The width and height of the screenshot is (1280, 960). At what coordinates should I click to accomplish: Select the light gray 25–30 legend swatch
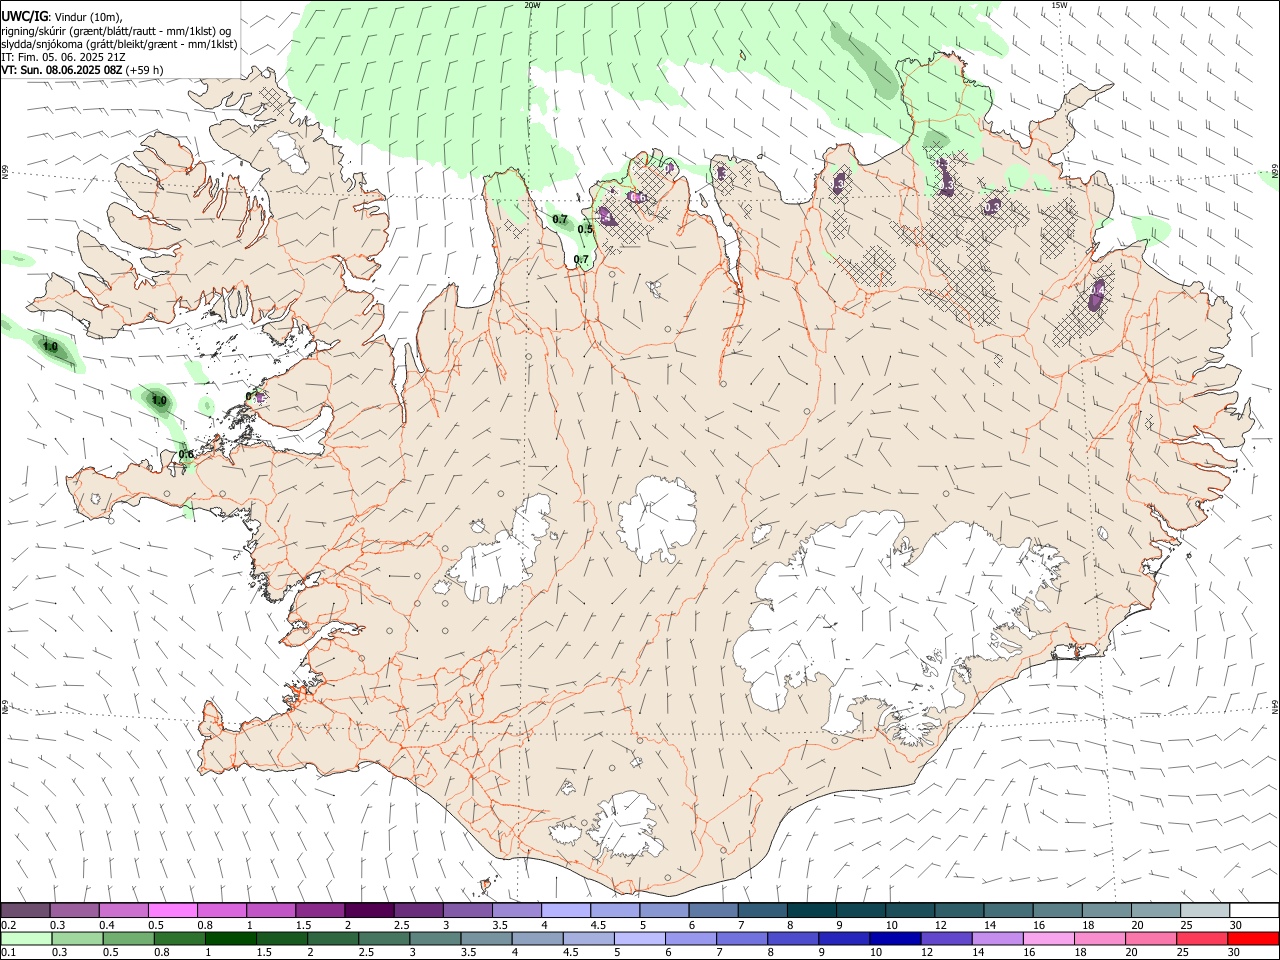coord(1204,911)
